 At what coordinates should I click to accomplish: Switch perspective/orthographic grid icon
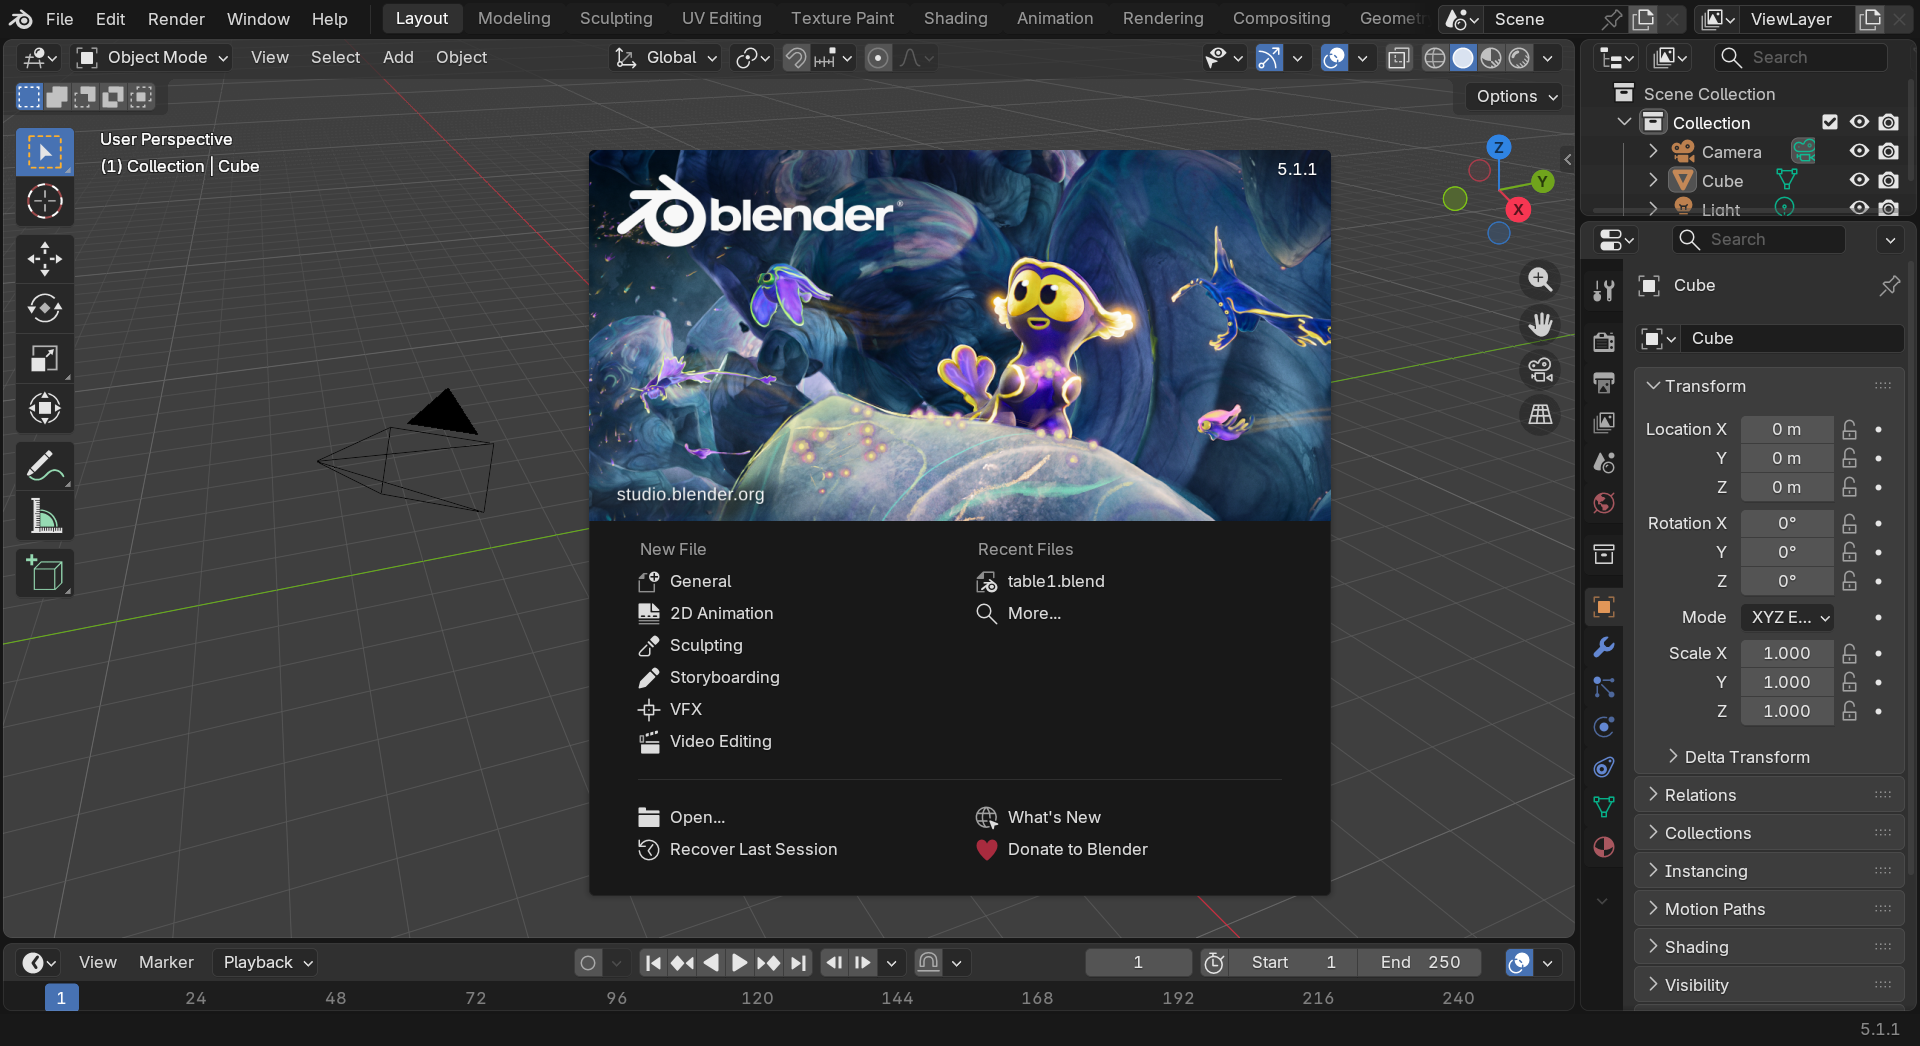pyautogui.click(x=1540, y=414)
